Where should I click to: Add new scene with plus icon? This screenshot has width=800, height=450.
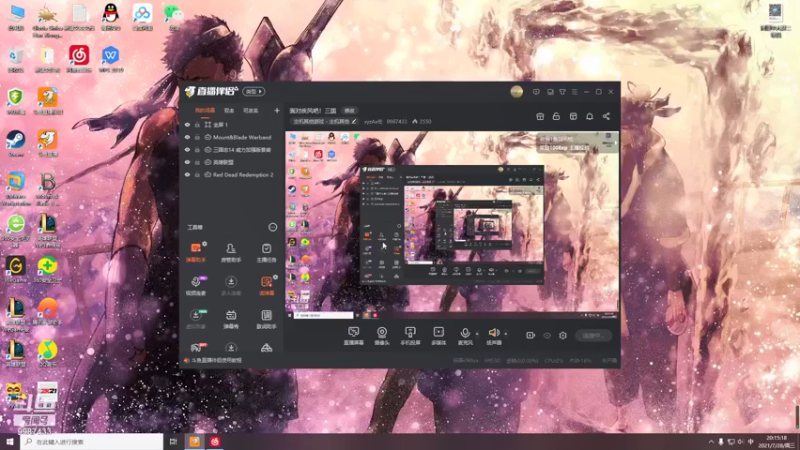[277, 110]
